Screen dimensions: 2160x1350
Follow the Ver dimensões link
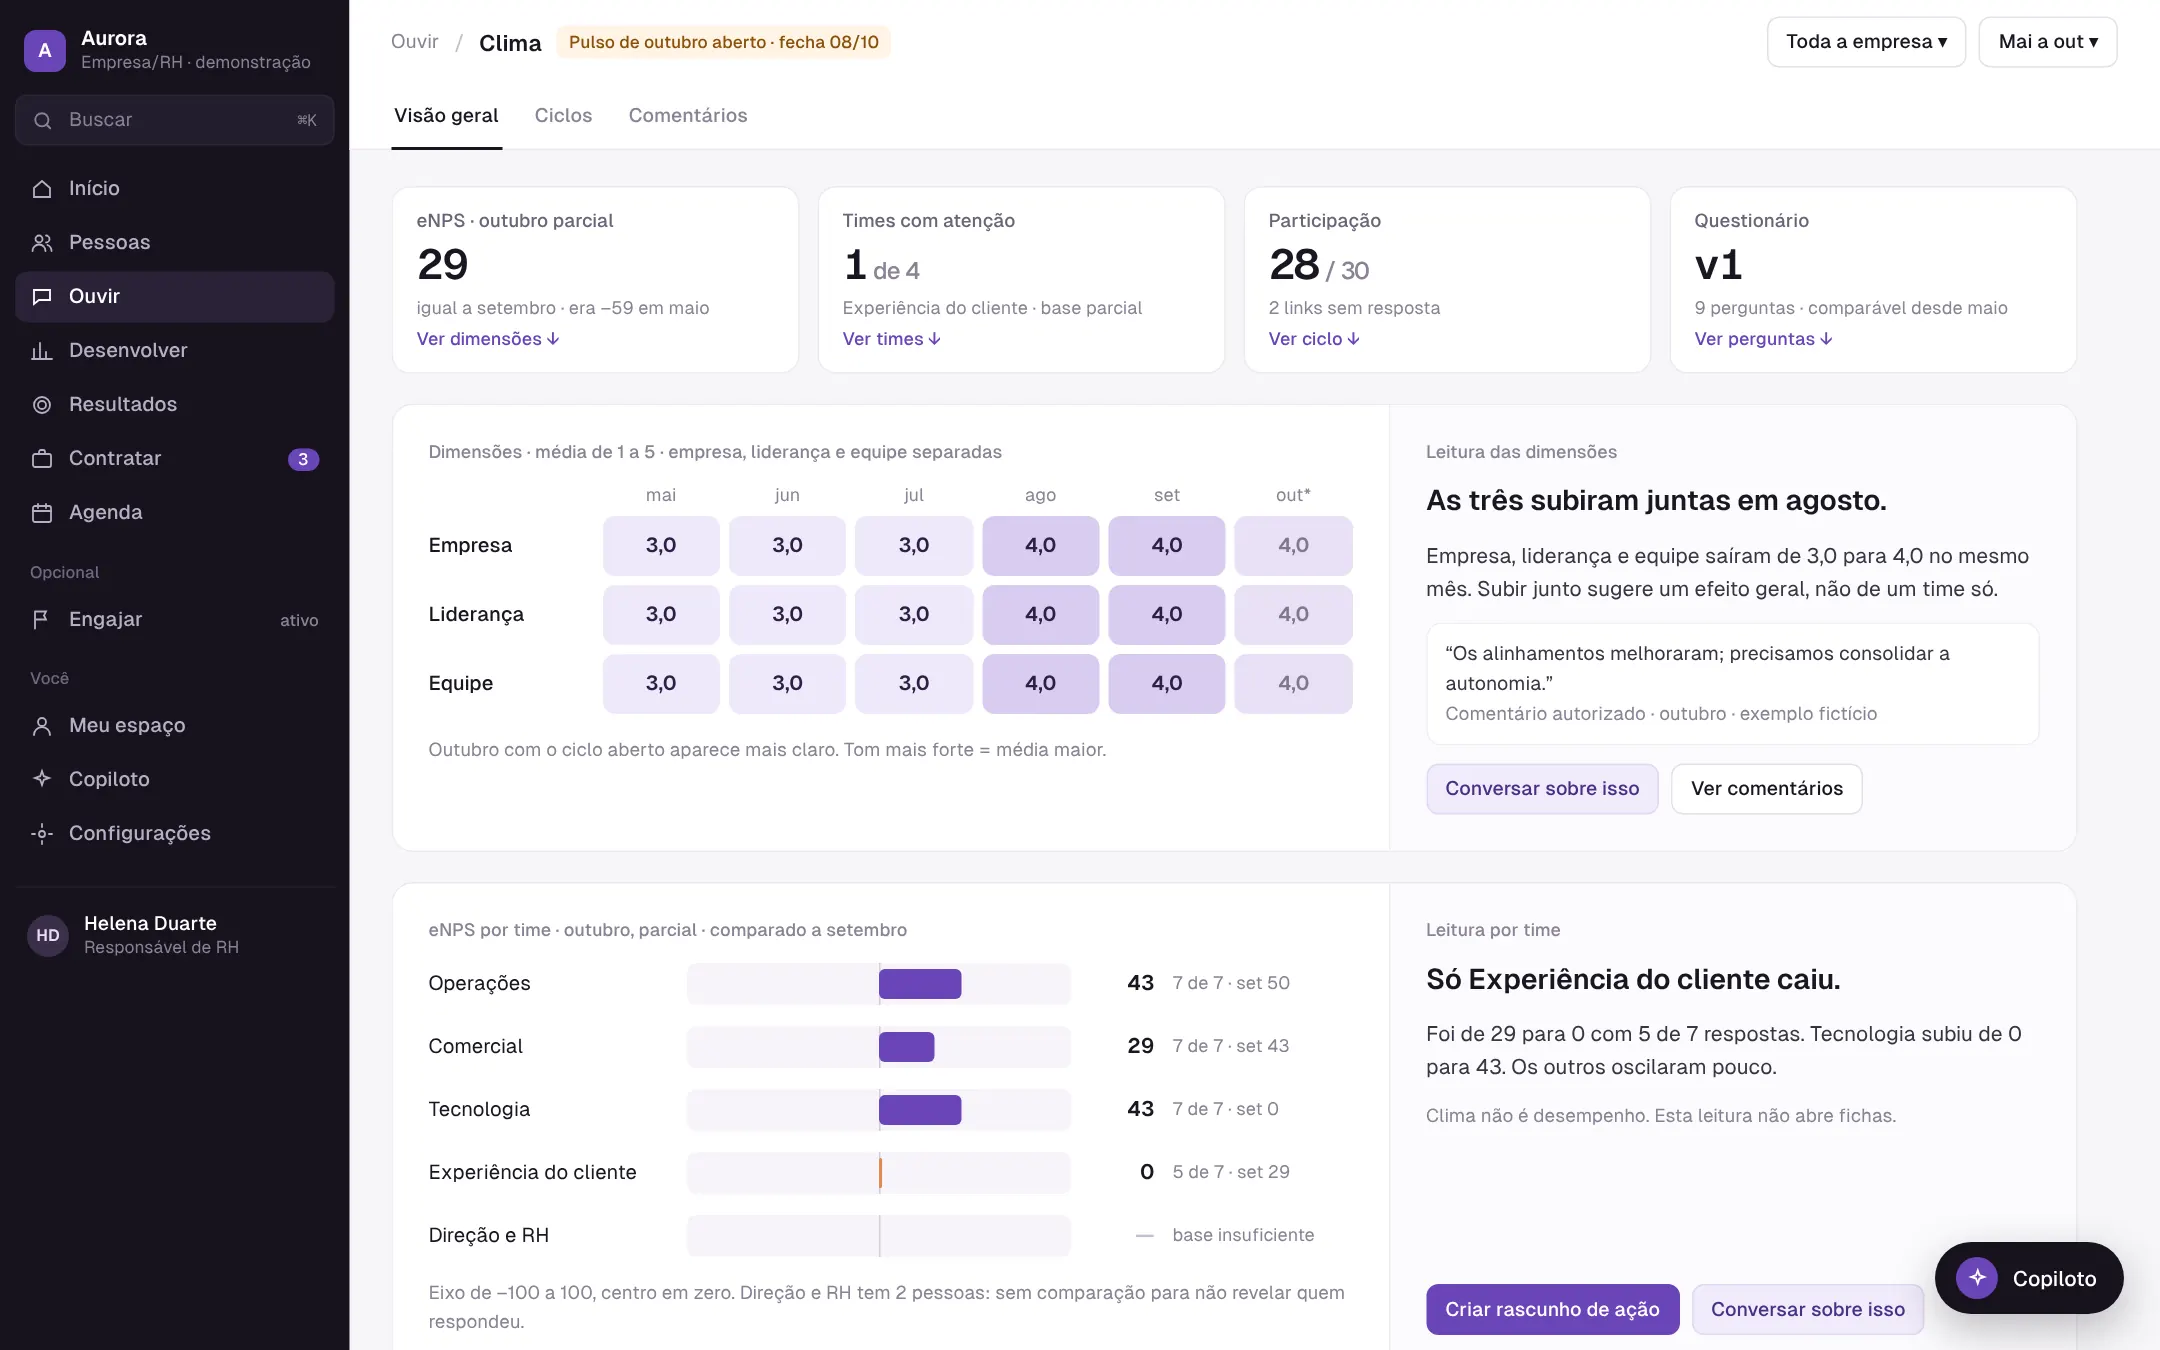[x=488, y=339]
